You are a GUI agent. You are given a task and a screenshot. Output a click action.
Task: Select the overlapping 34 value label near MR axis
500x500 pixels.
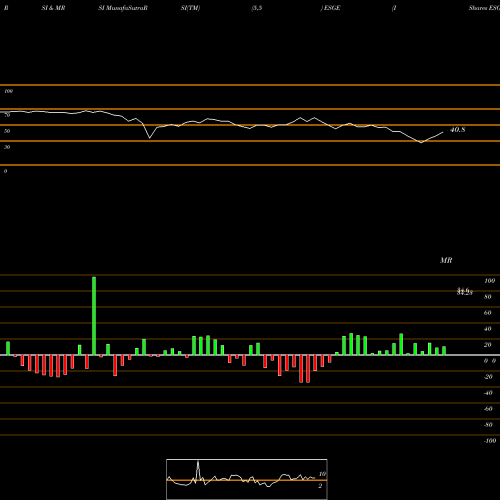[x=465, y=292]
